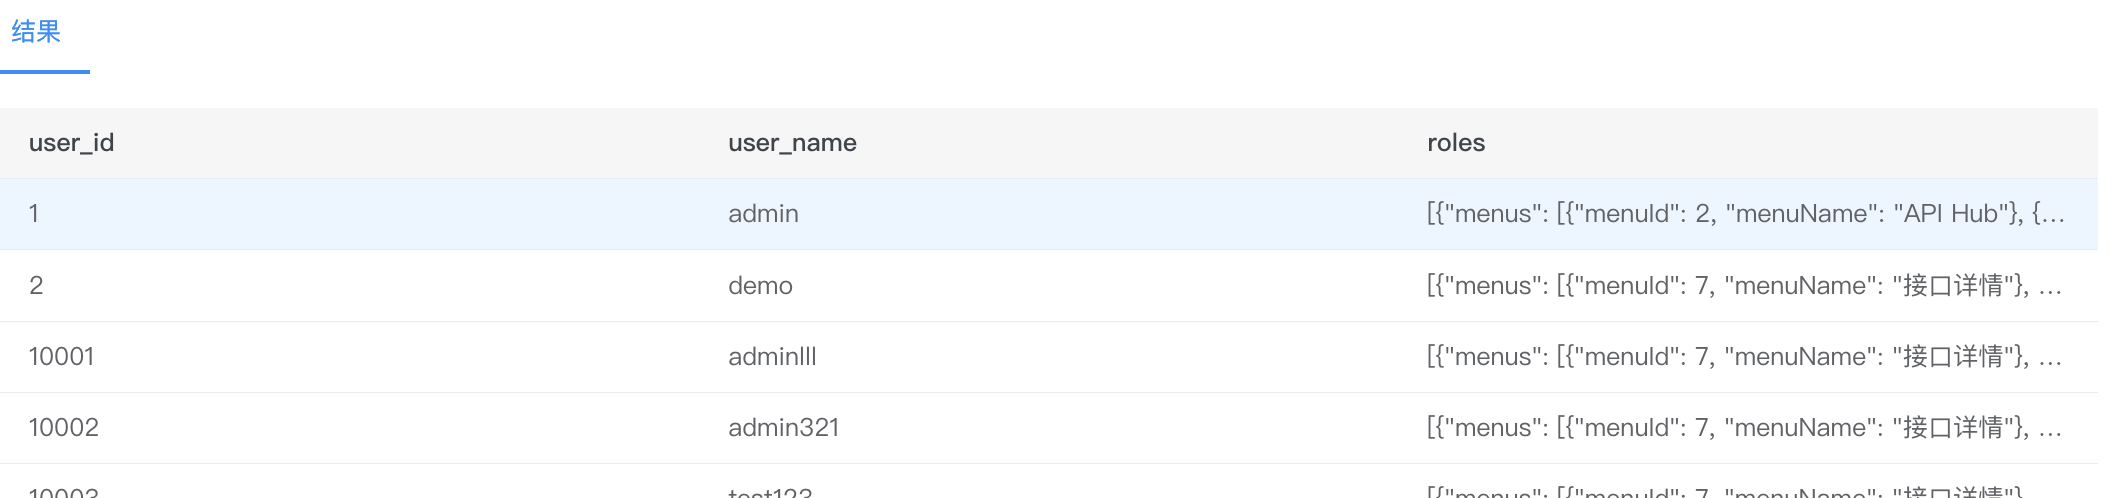Click the demo user_name cell
The image size is (2128, 498).
click(760, 286)
